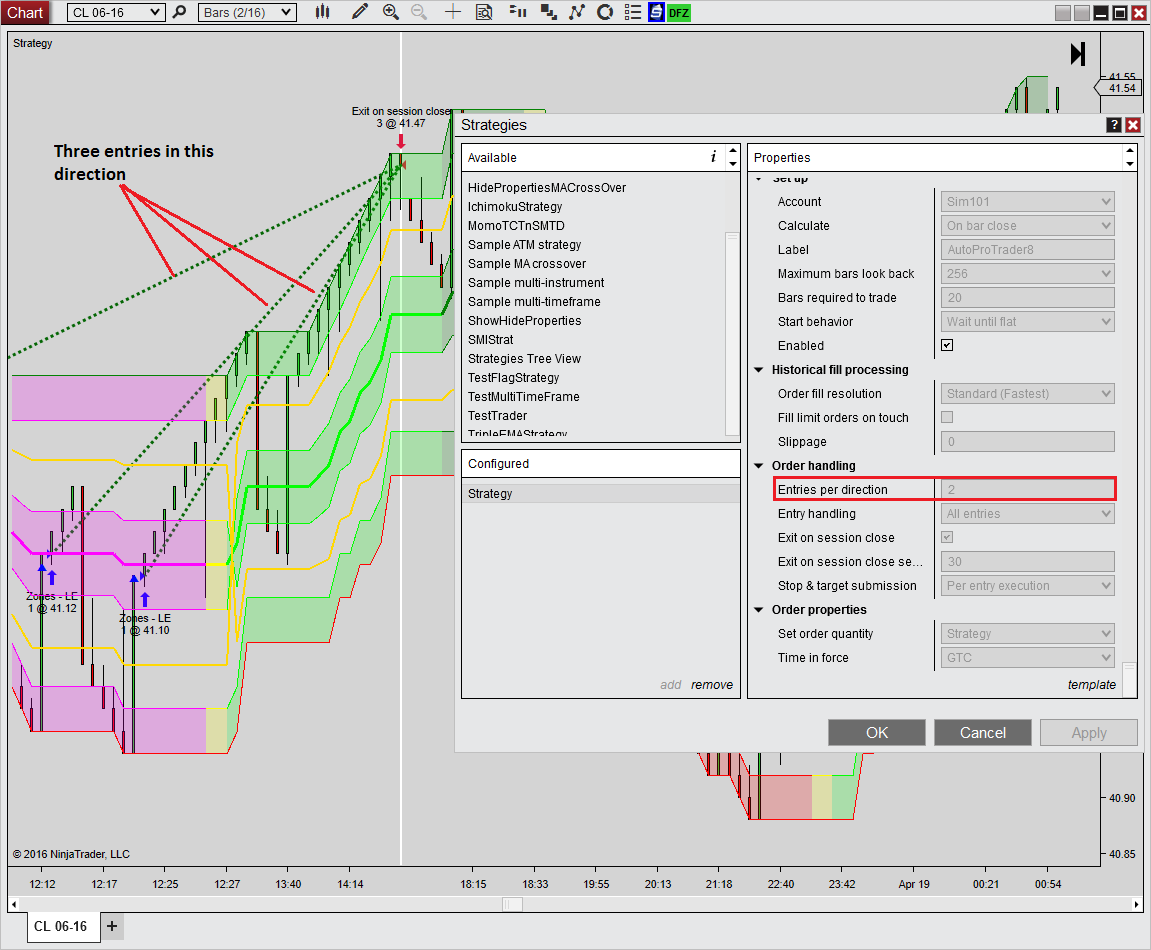Toggle Fill limit orders on touch checkbox
This screenshot has width=1151, height=950.
point(947,417)
